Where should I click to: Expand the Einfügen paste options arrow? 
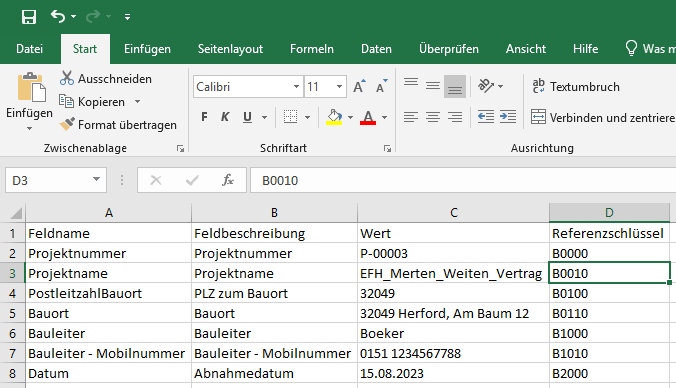click(29, 128)
